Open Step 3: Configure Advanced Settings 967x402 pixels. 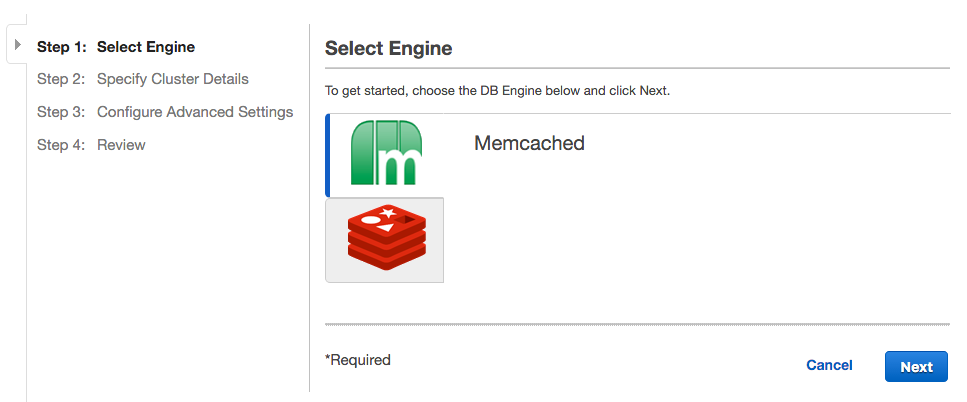165,112
